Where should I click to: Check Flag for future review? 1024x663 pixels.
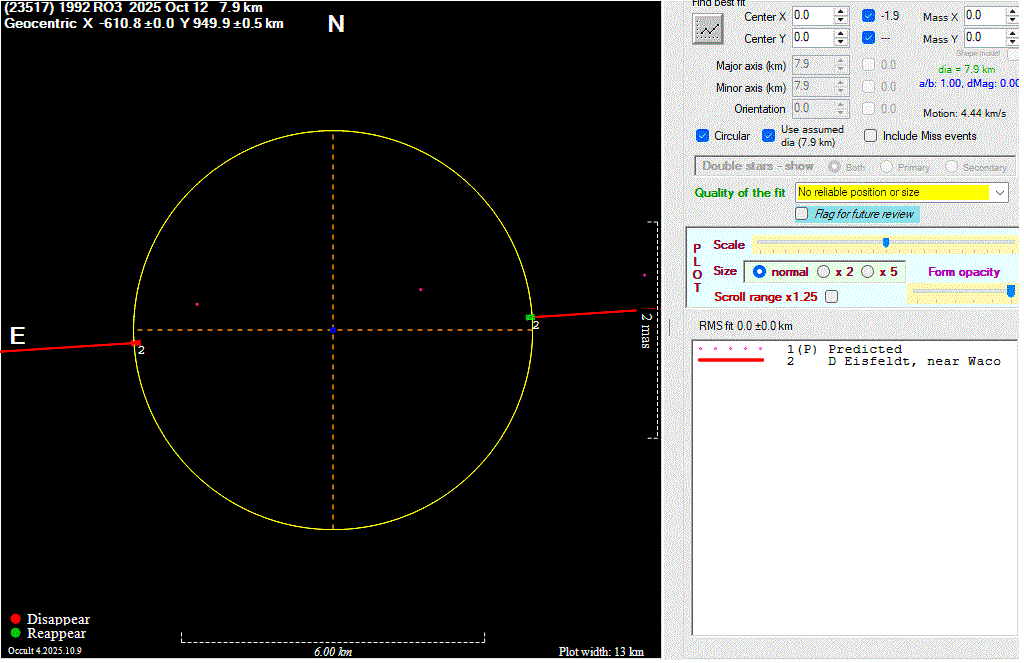click(801, 214)
